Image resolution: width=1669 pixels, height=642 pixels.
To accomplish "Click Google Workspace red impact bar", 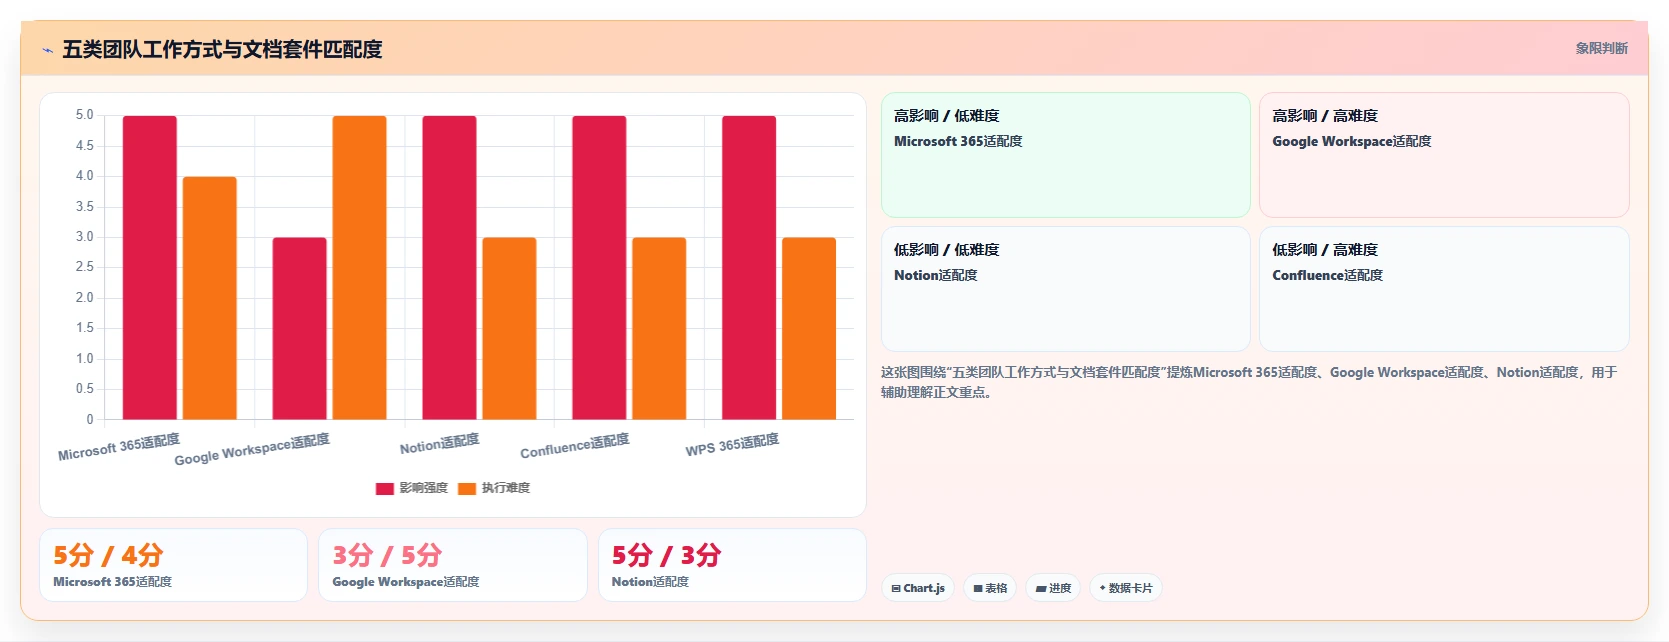I will point(300,328).
